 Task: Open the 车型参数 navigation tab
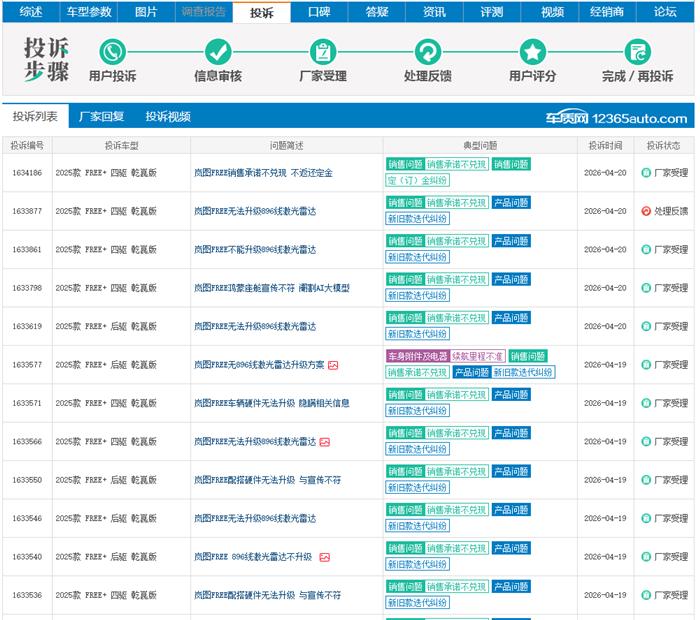point(89,12)
